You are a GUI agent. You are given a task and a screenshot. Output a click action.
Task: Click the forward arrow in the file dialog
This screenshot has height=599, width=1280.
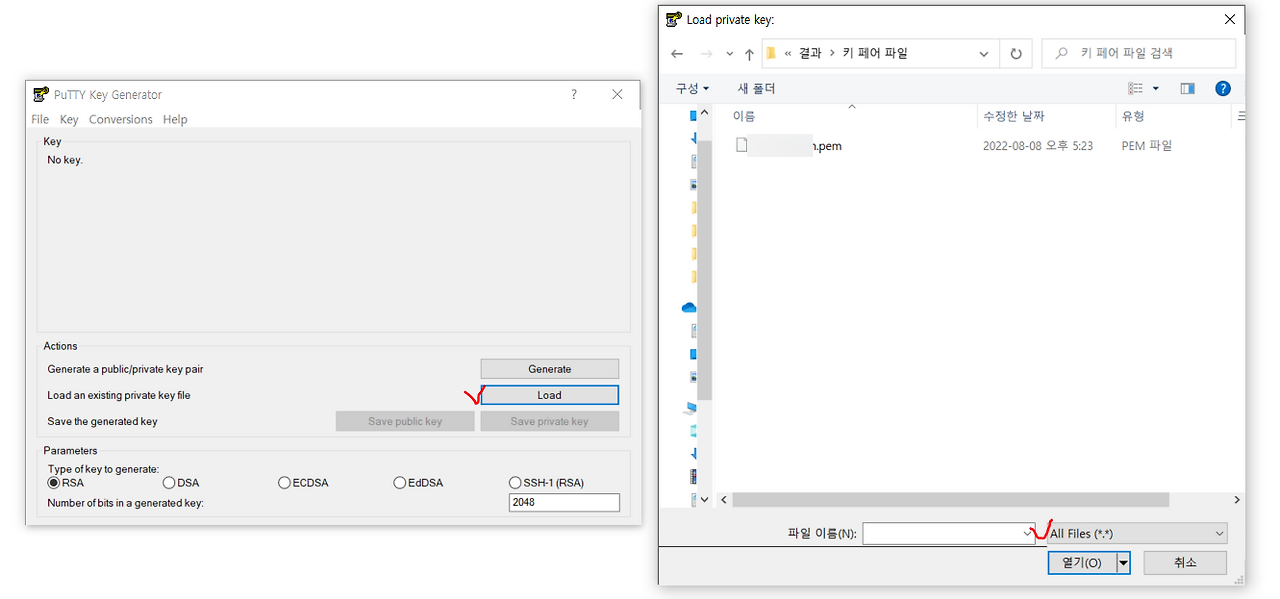(x=707, y=54)
